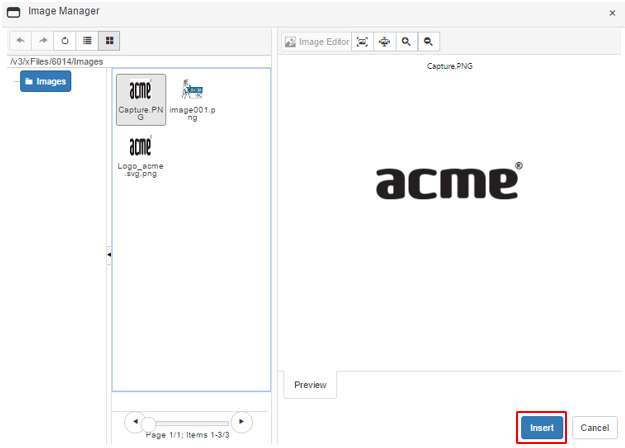Open the Image Editor

click(317, 42)
